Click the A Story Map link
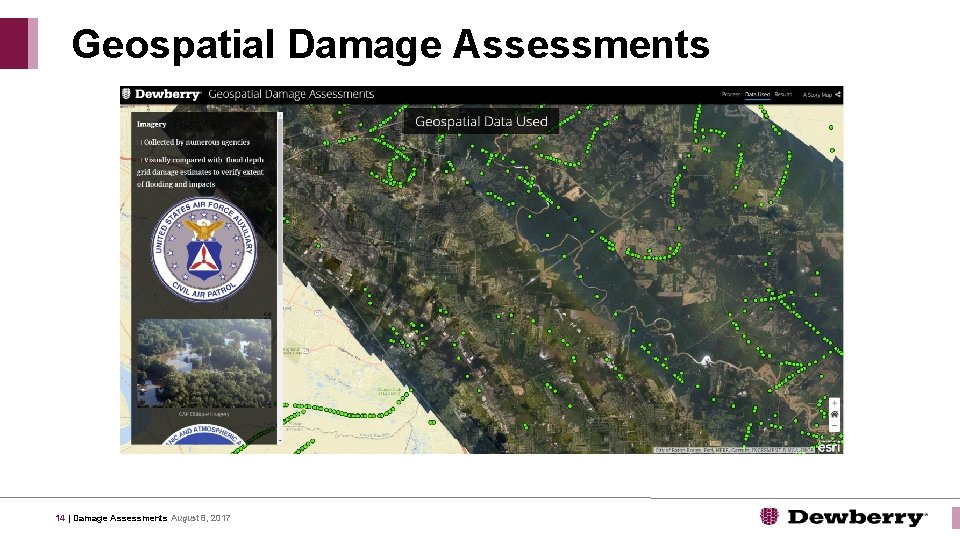 (817, 95)
